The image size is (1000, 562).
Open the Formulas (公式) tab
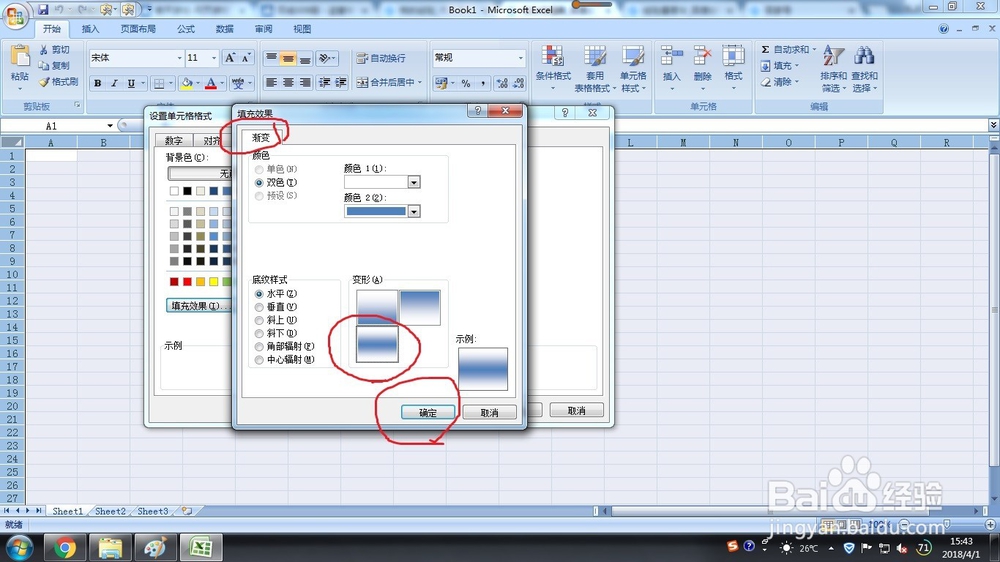pyautogui.click(x=186, y=29)
